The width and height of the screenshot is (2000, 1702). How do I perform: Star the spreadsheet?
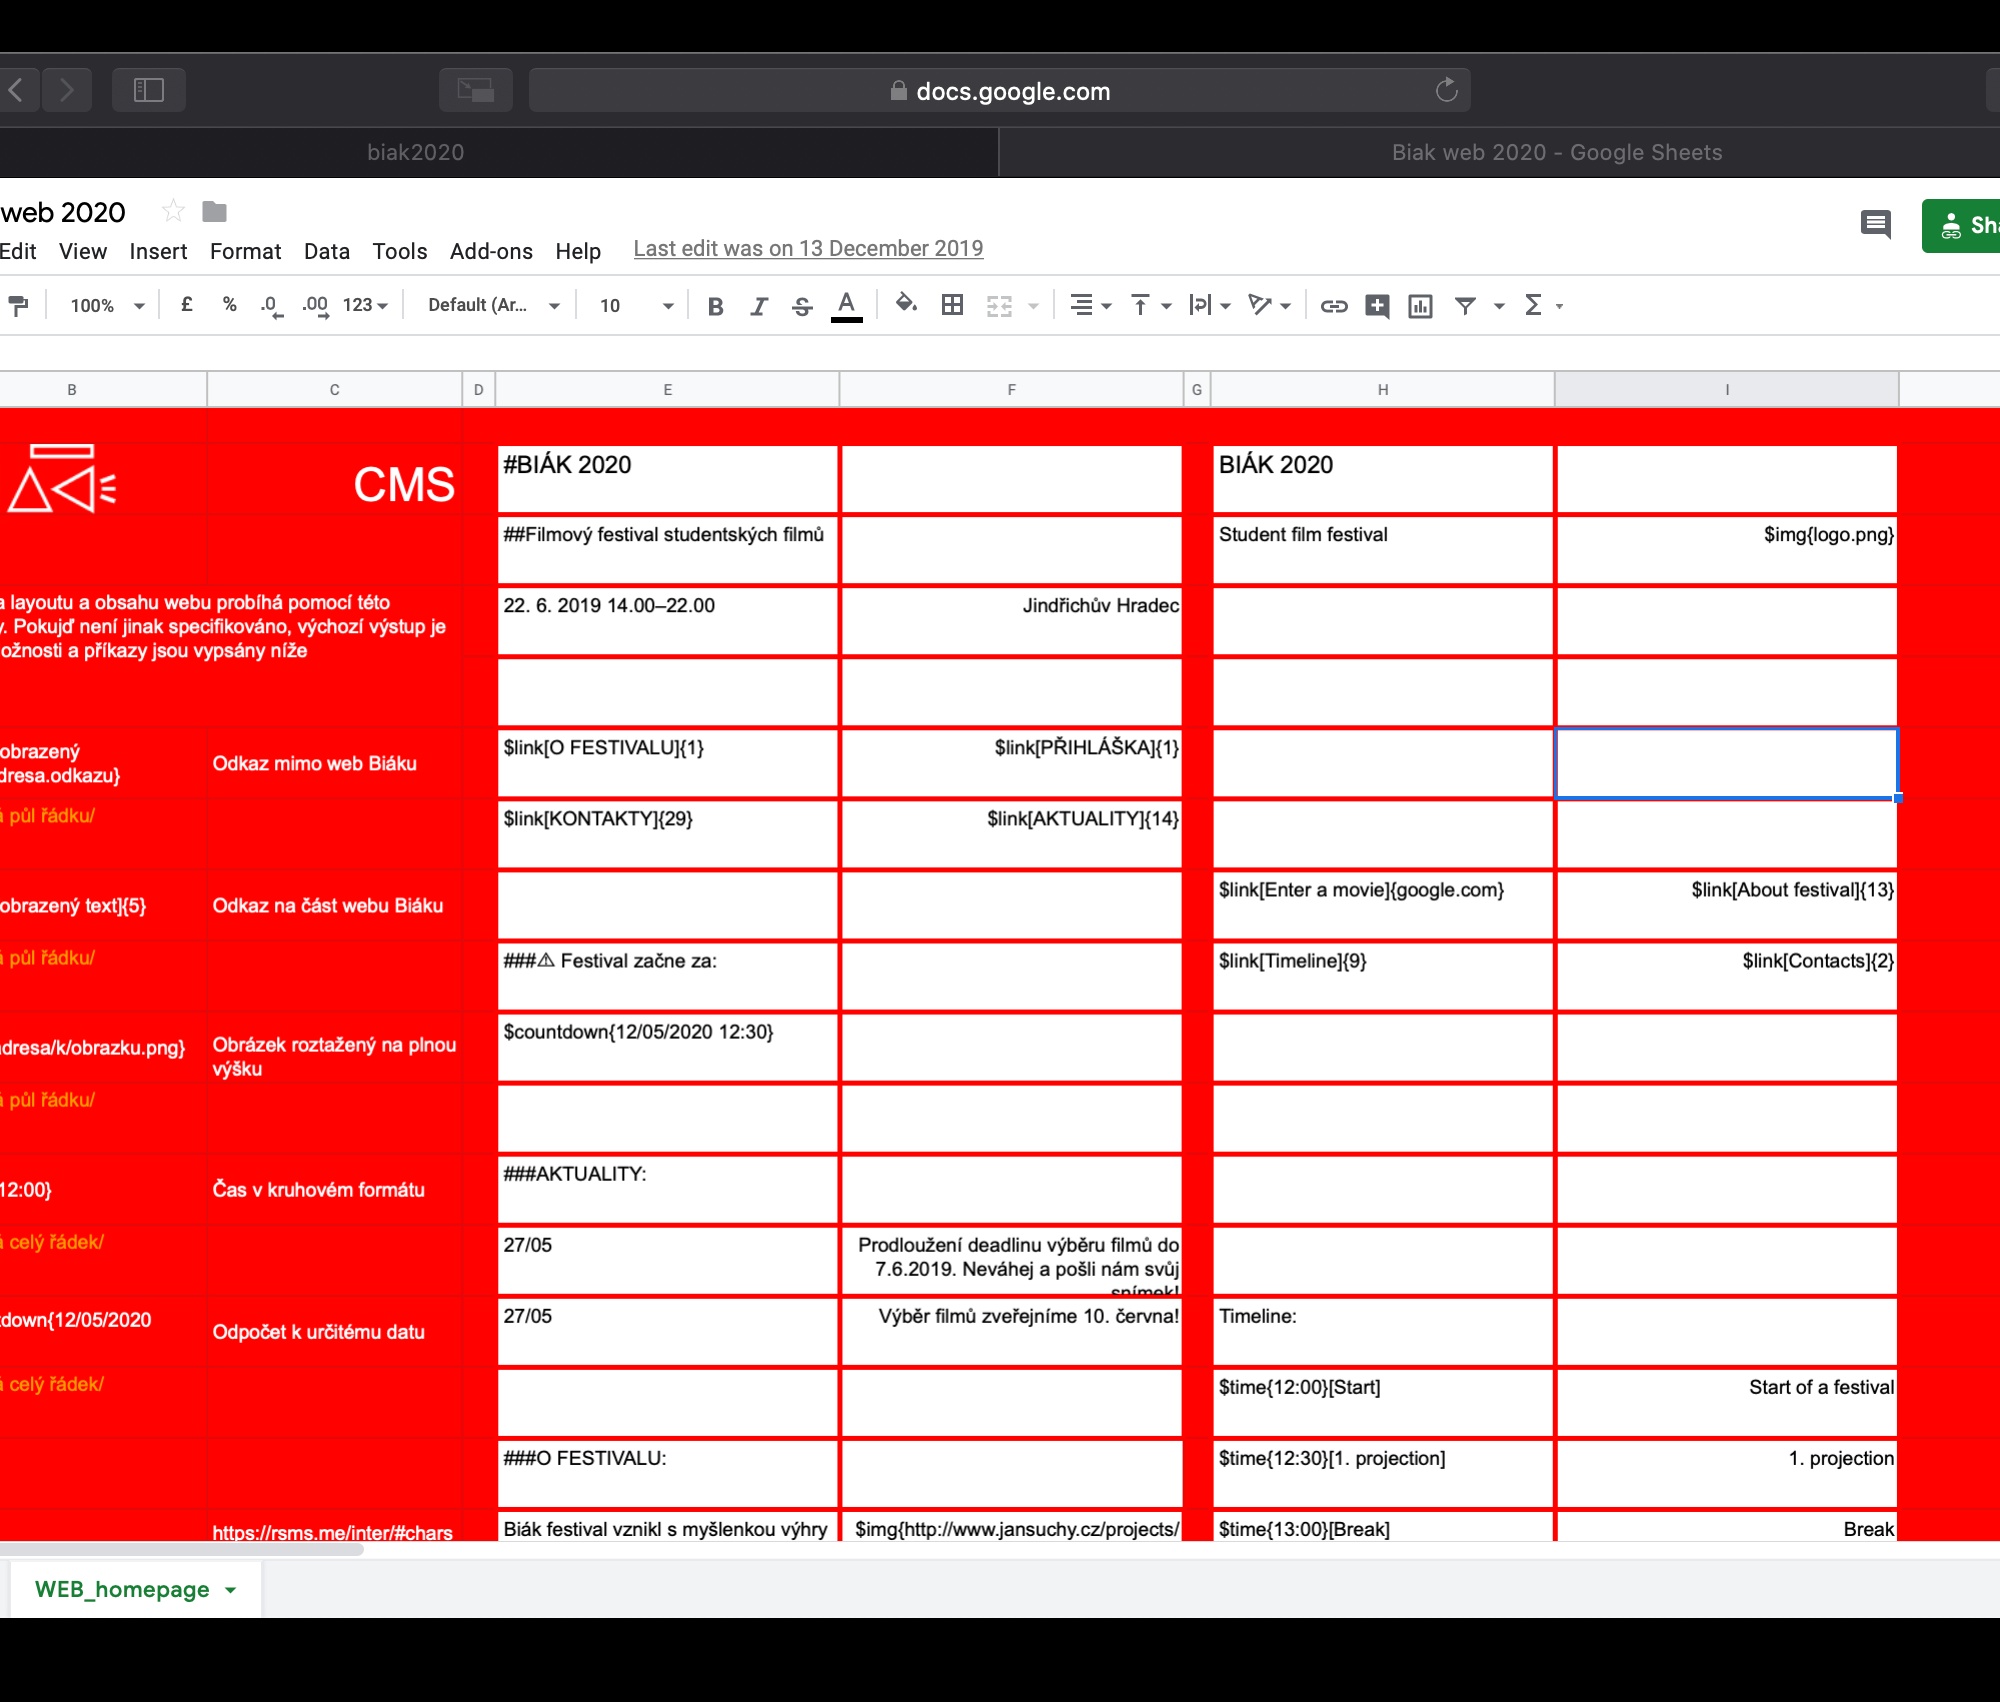pos(173,211)
